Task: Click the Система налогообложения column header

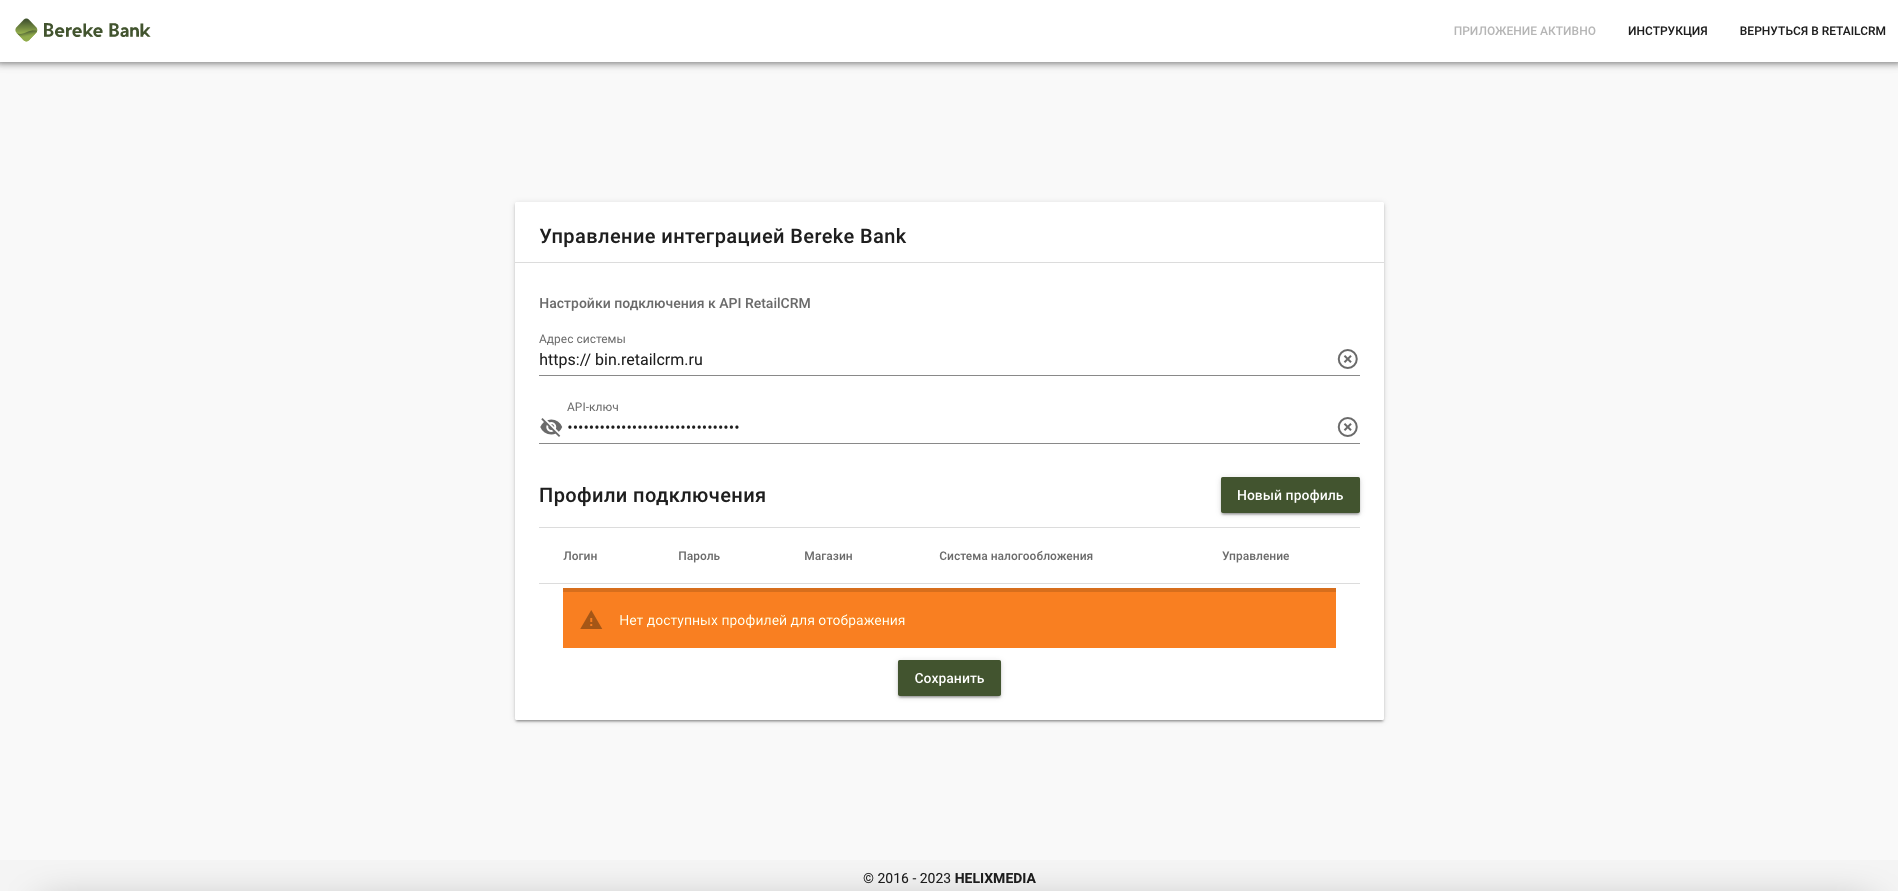Action: (x=1016, y=556)
